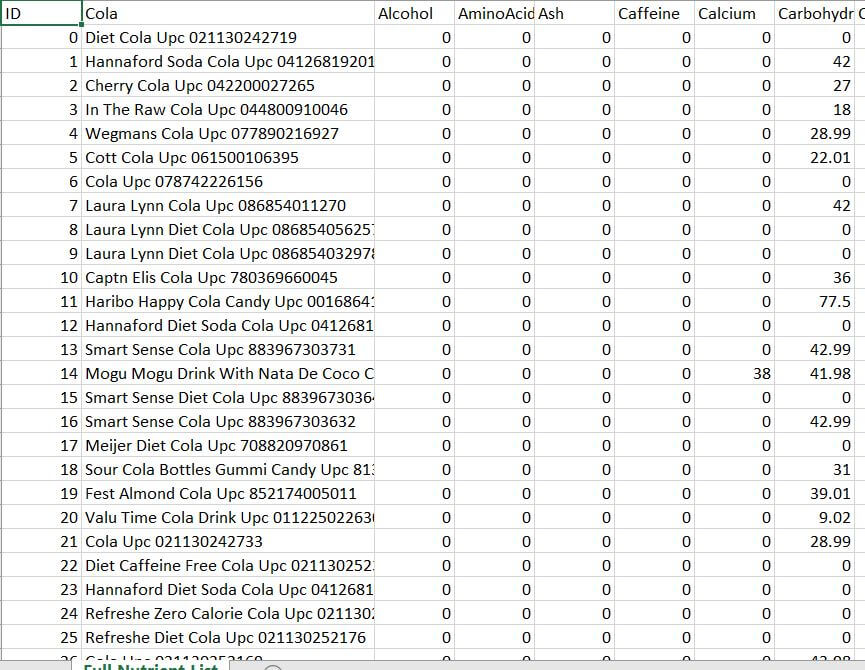This screenshot has width=865, height=670.
Task: Select carbohydrate value 18 for In The Raw
Action: [x=814, y=109]
